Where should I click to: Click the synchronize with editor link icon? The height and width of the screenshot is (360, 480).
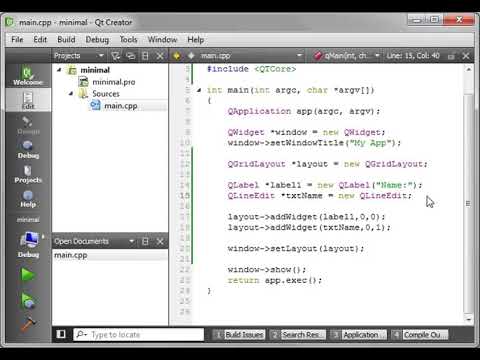[x=131, y=56]
